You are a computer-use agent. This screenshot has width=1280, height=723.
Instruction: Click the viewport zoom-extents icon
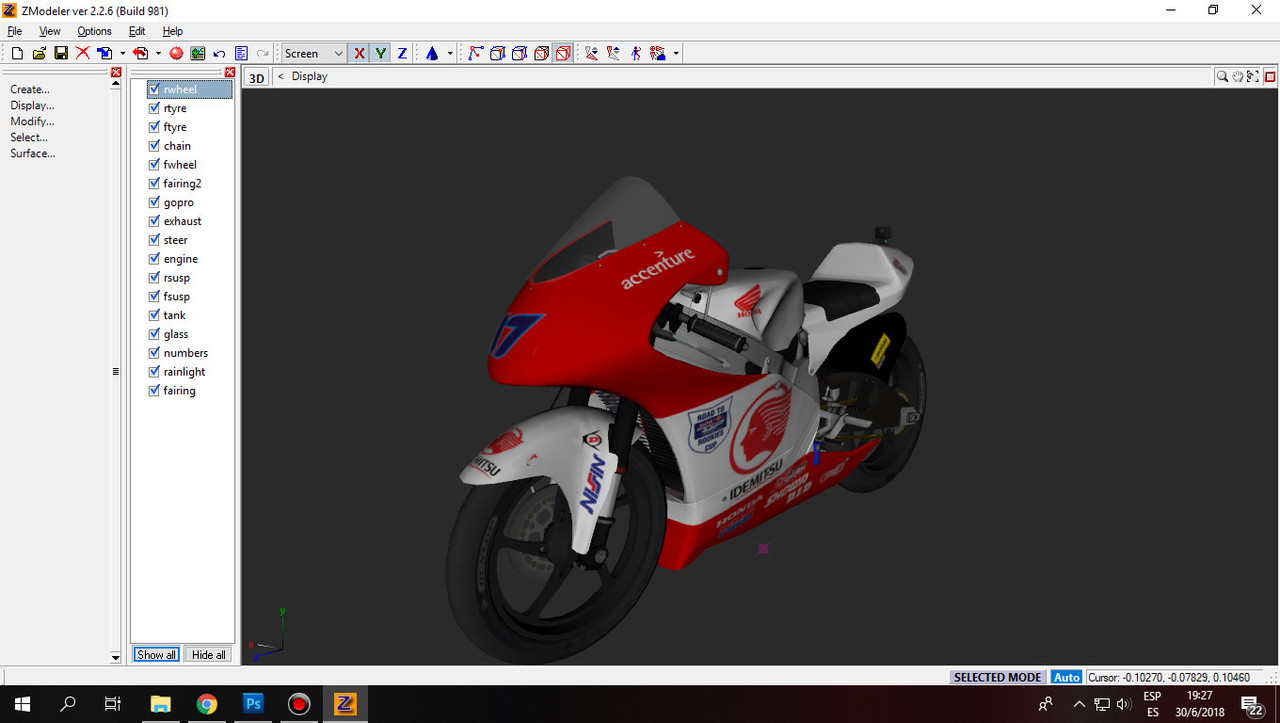click(x=1252, y=76)
